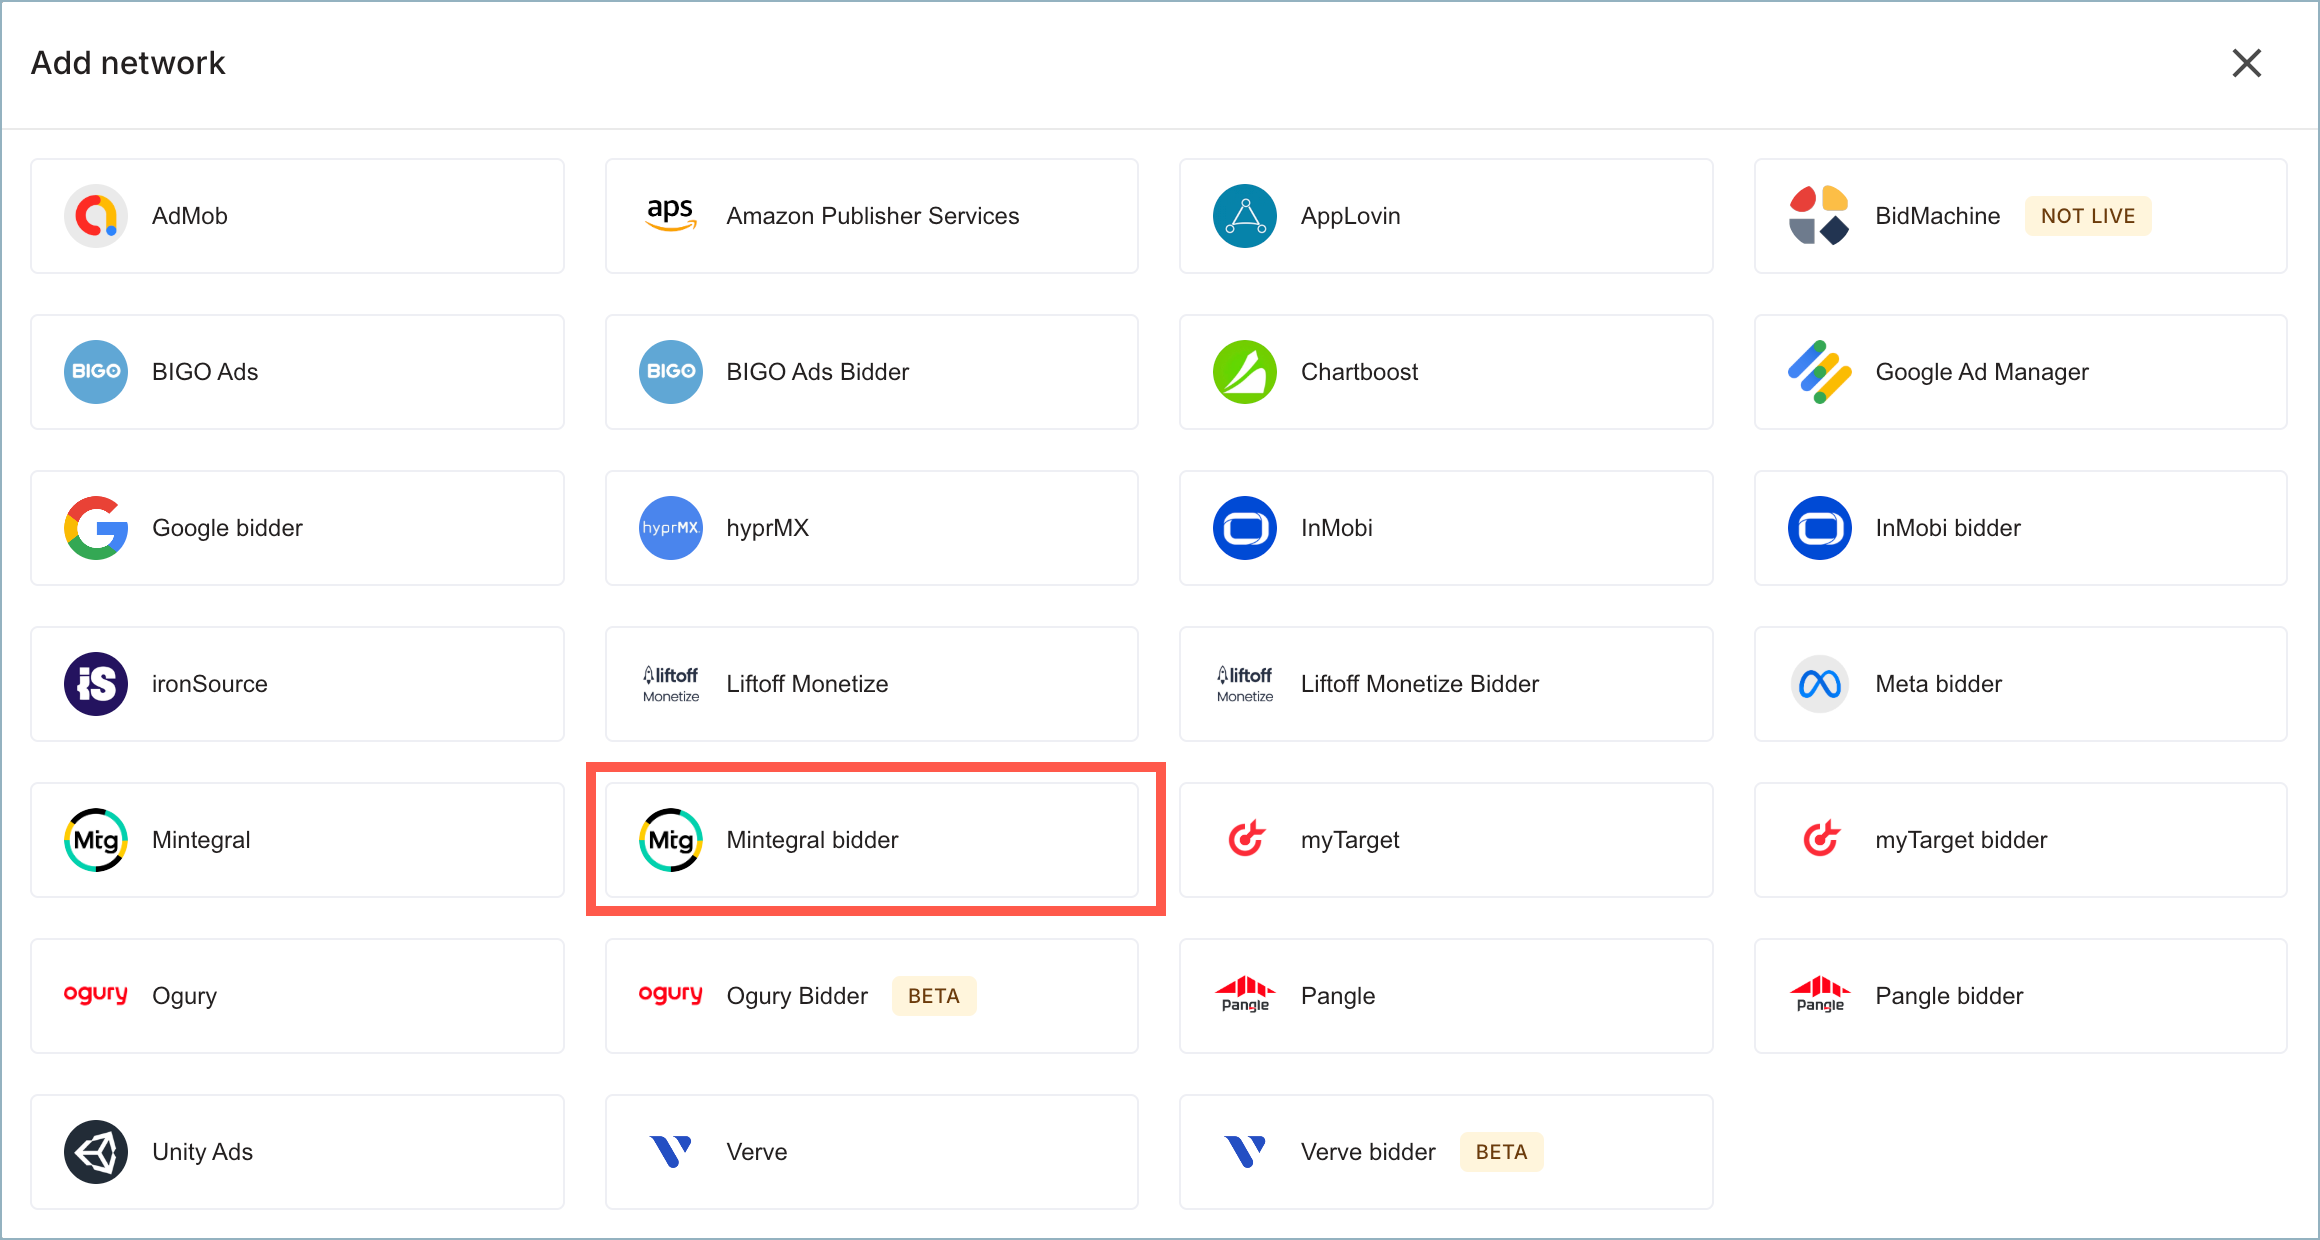
Task: Select Liftoff Monetize Bidder label
Action: coord(1419,684)
